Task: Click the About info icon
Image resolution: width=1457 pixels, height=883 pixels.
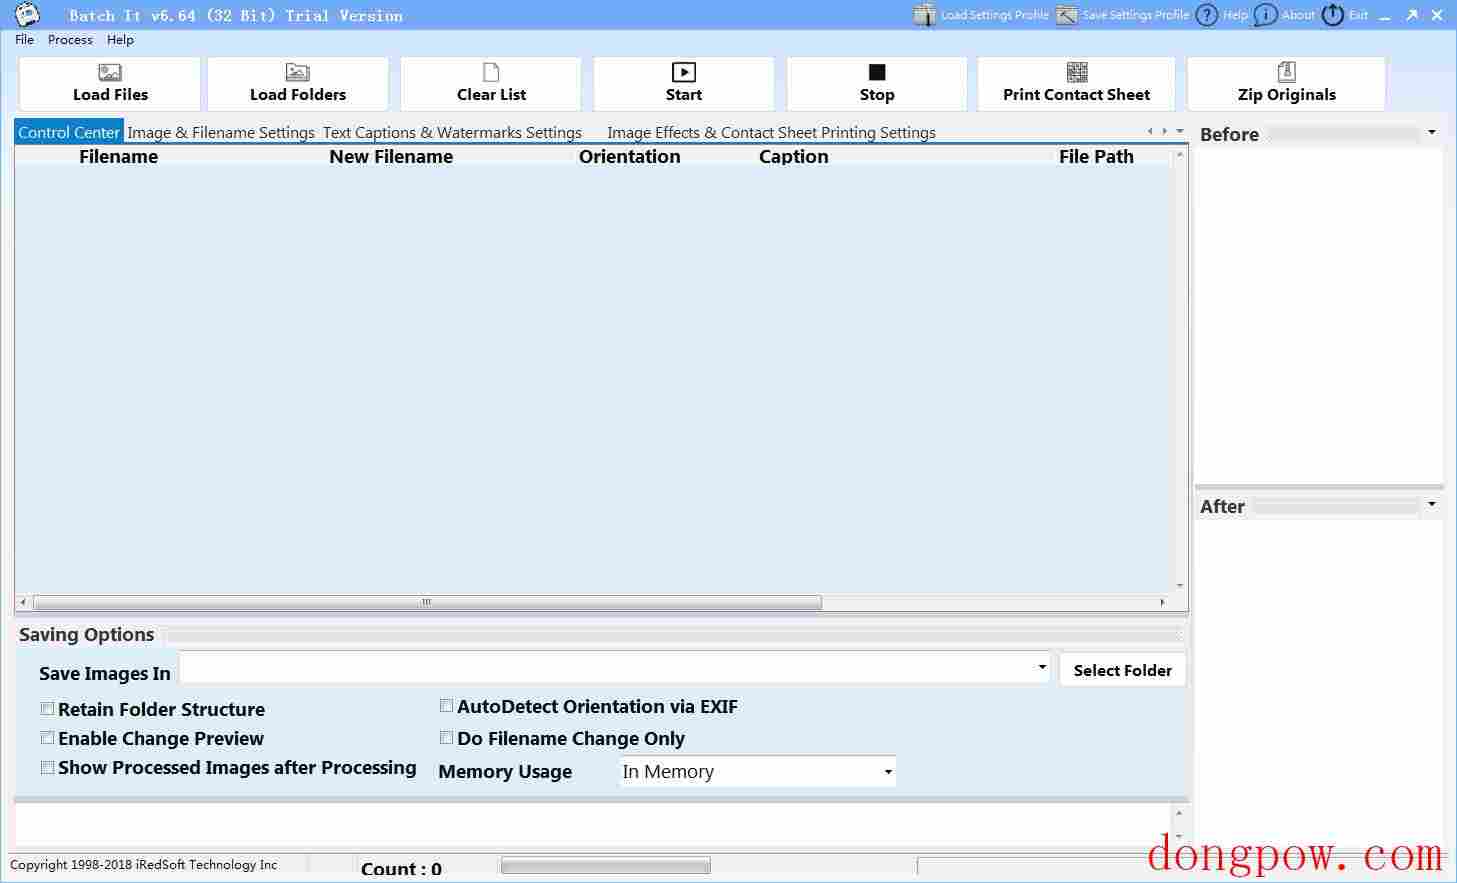Action: point(1266,15)
